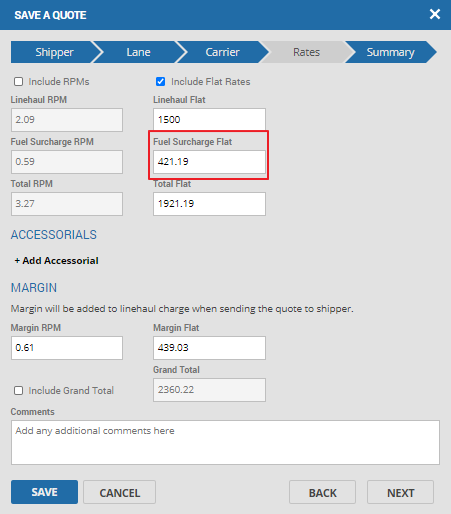Open the Carrier step
The width and height of the screenshot is (451, 514).
pyautogui.click(x=222, y=52)
